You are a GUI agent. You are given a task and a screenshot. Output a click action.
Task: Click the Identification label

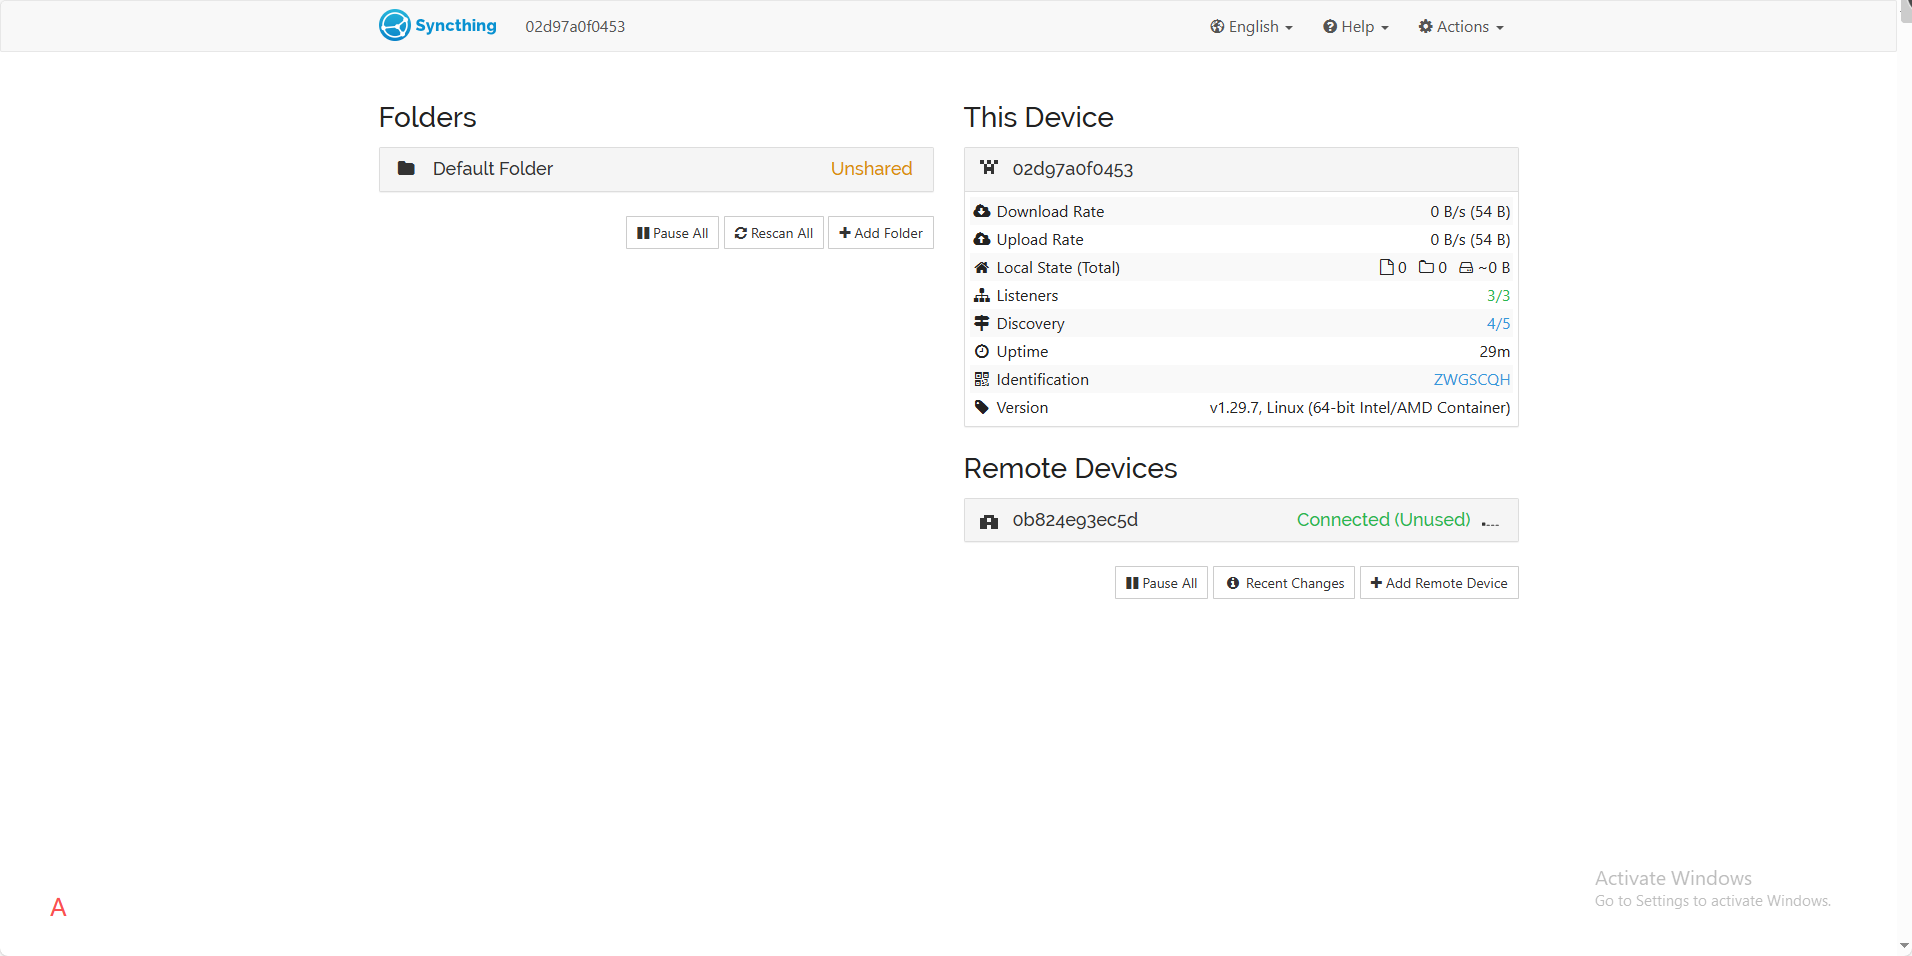coord(1042,380)
